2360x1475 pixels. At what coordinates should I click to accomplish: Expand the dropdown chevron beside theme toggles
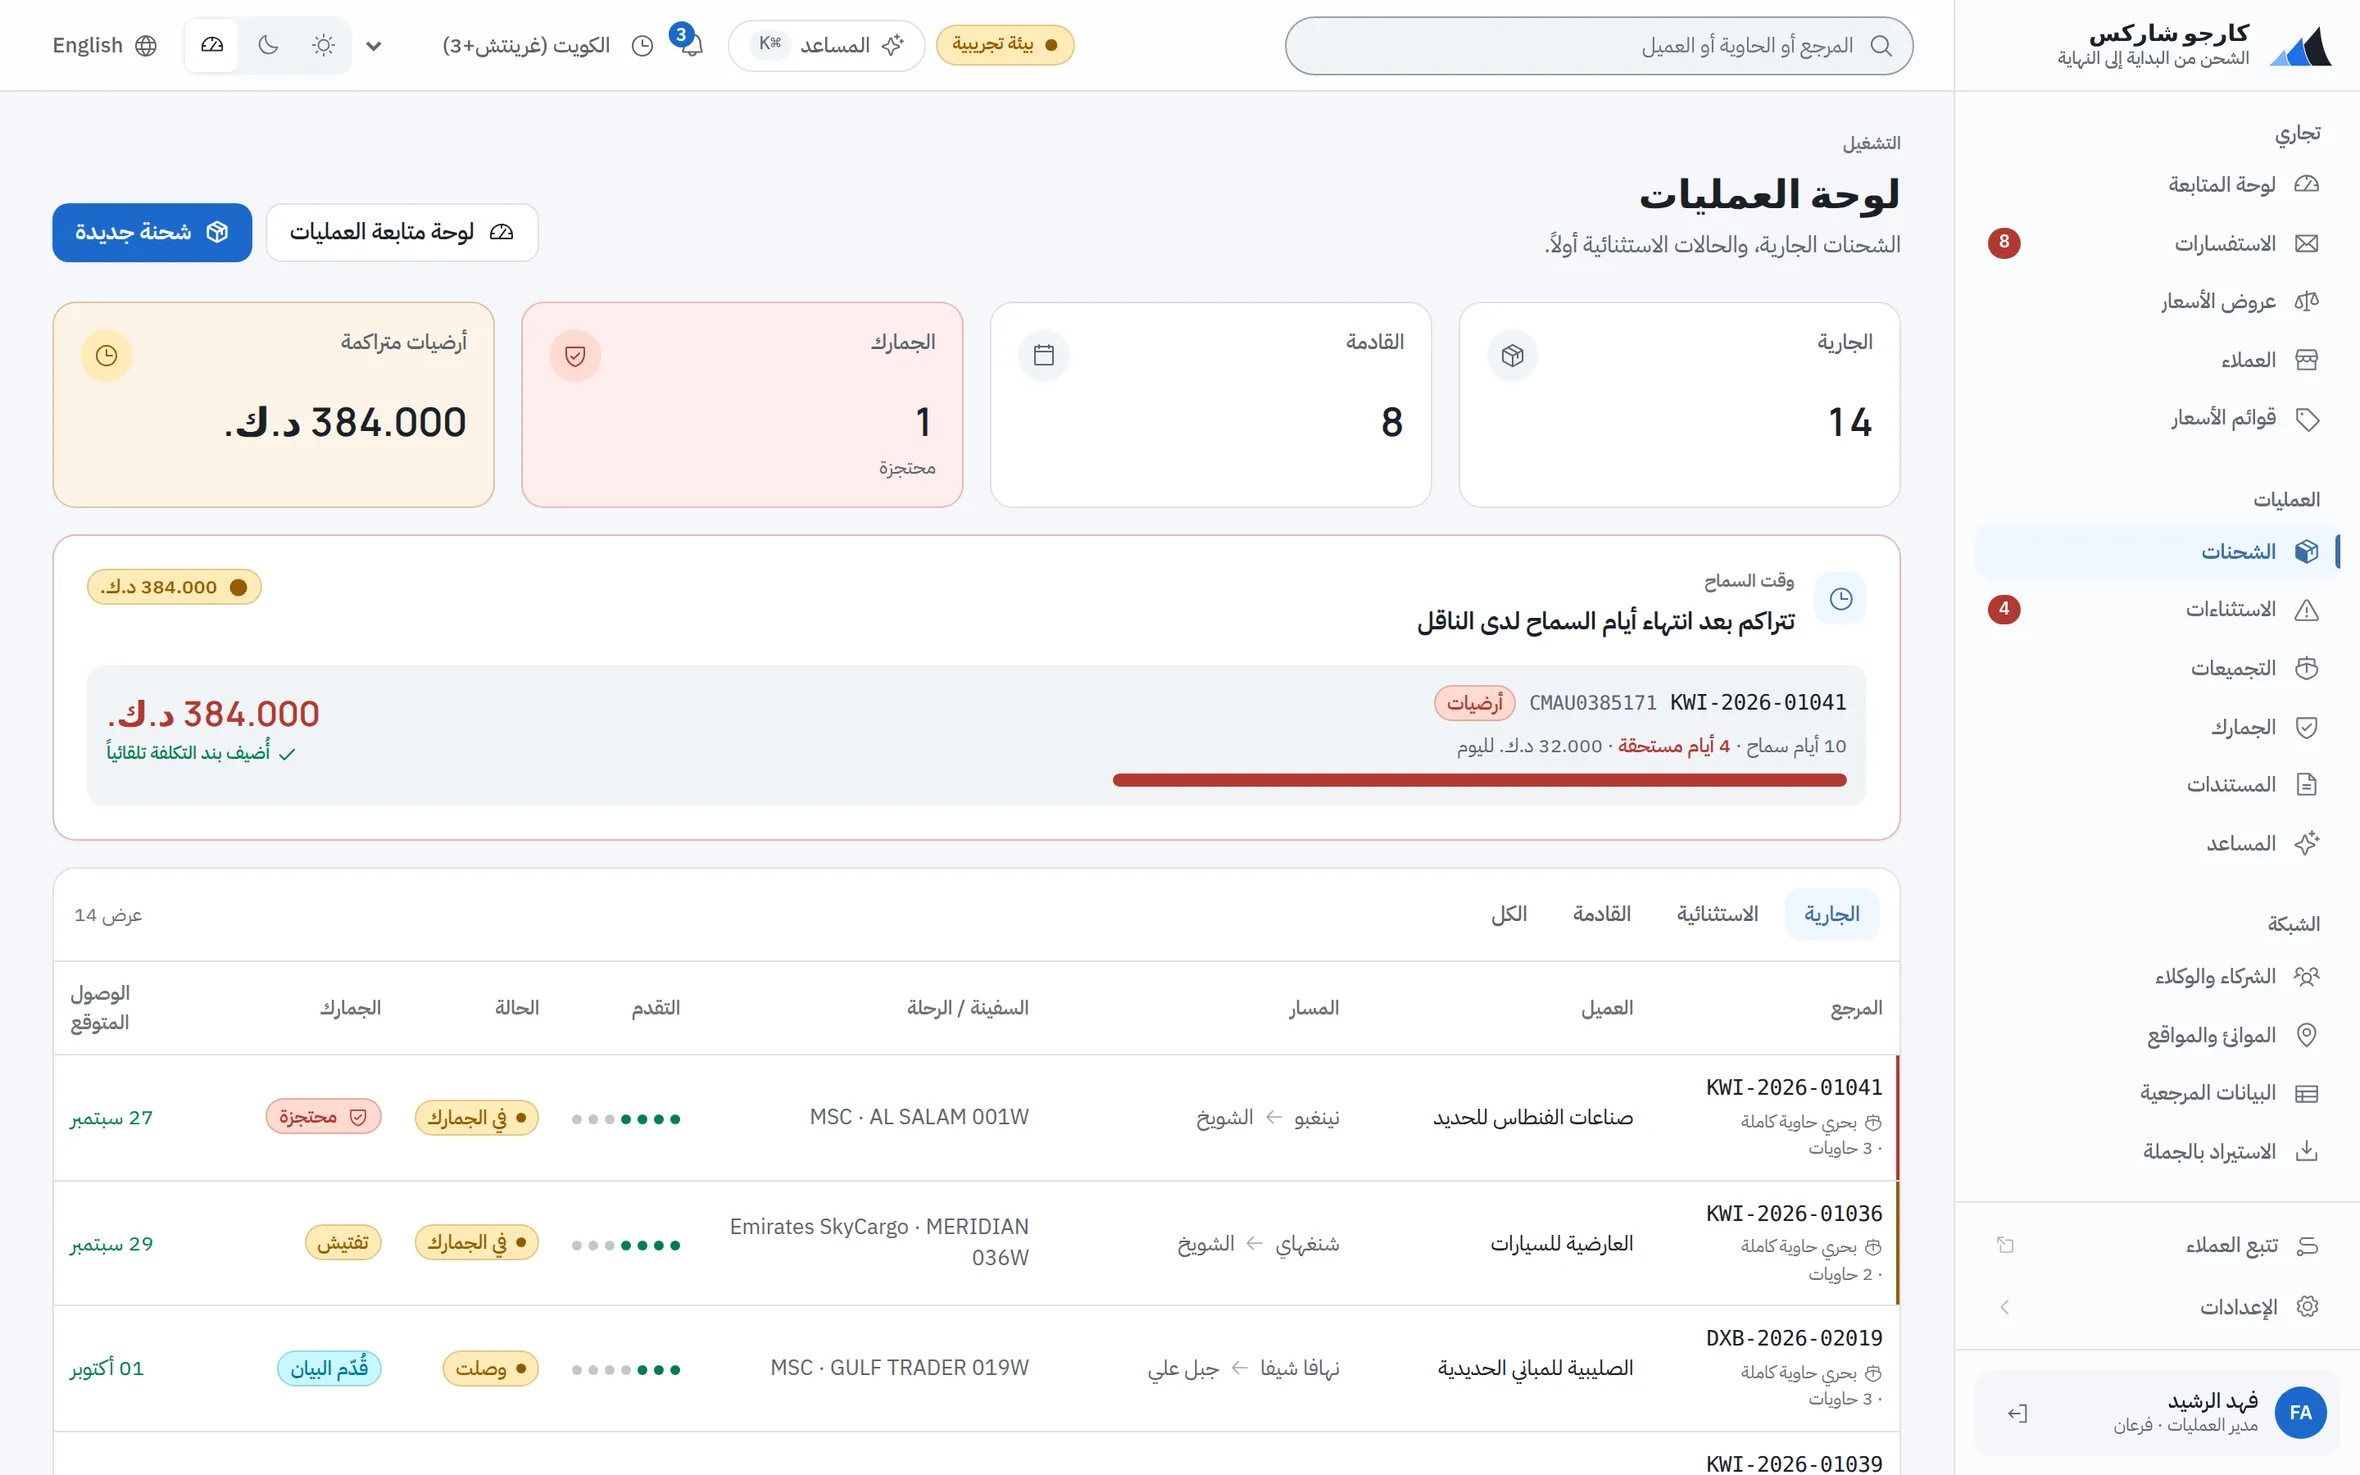click(x=374, y=46)
